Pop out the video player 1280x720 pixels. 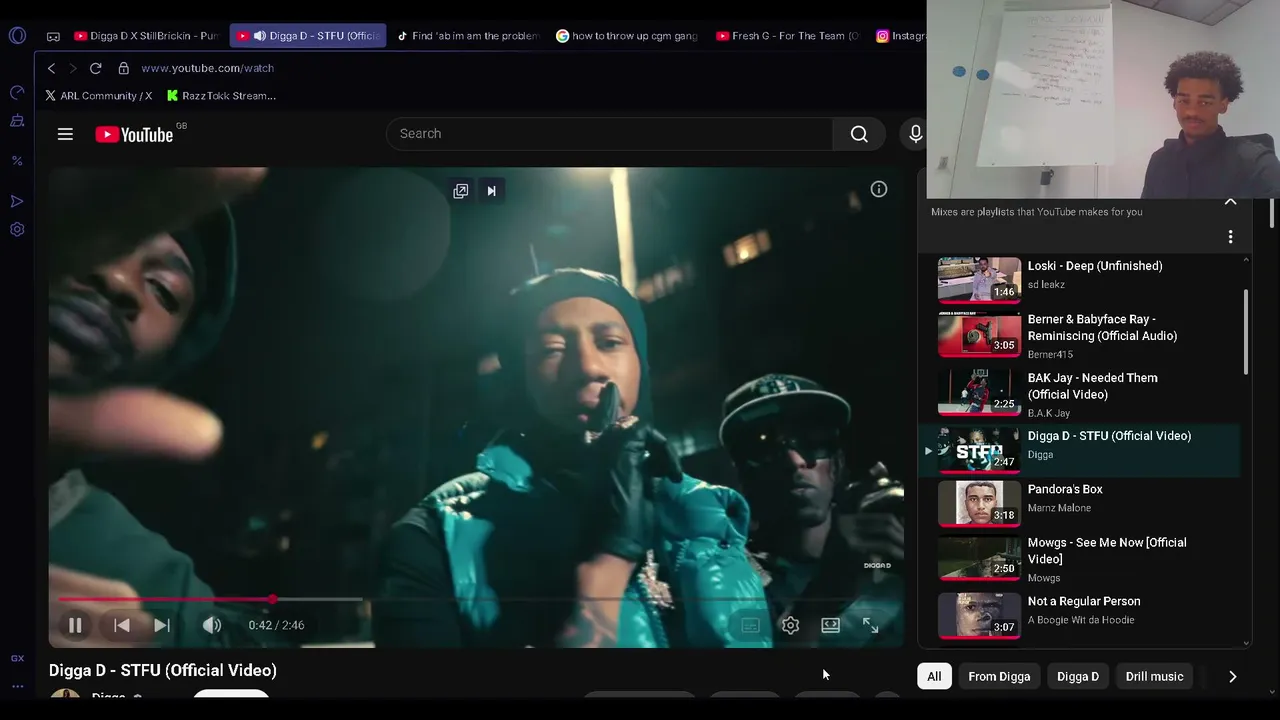[460, 191]
